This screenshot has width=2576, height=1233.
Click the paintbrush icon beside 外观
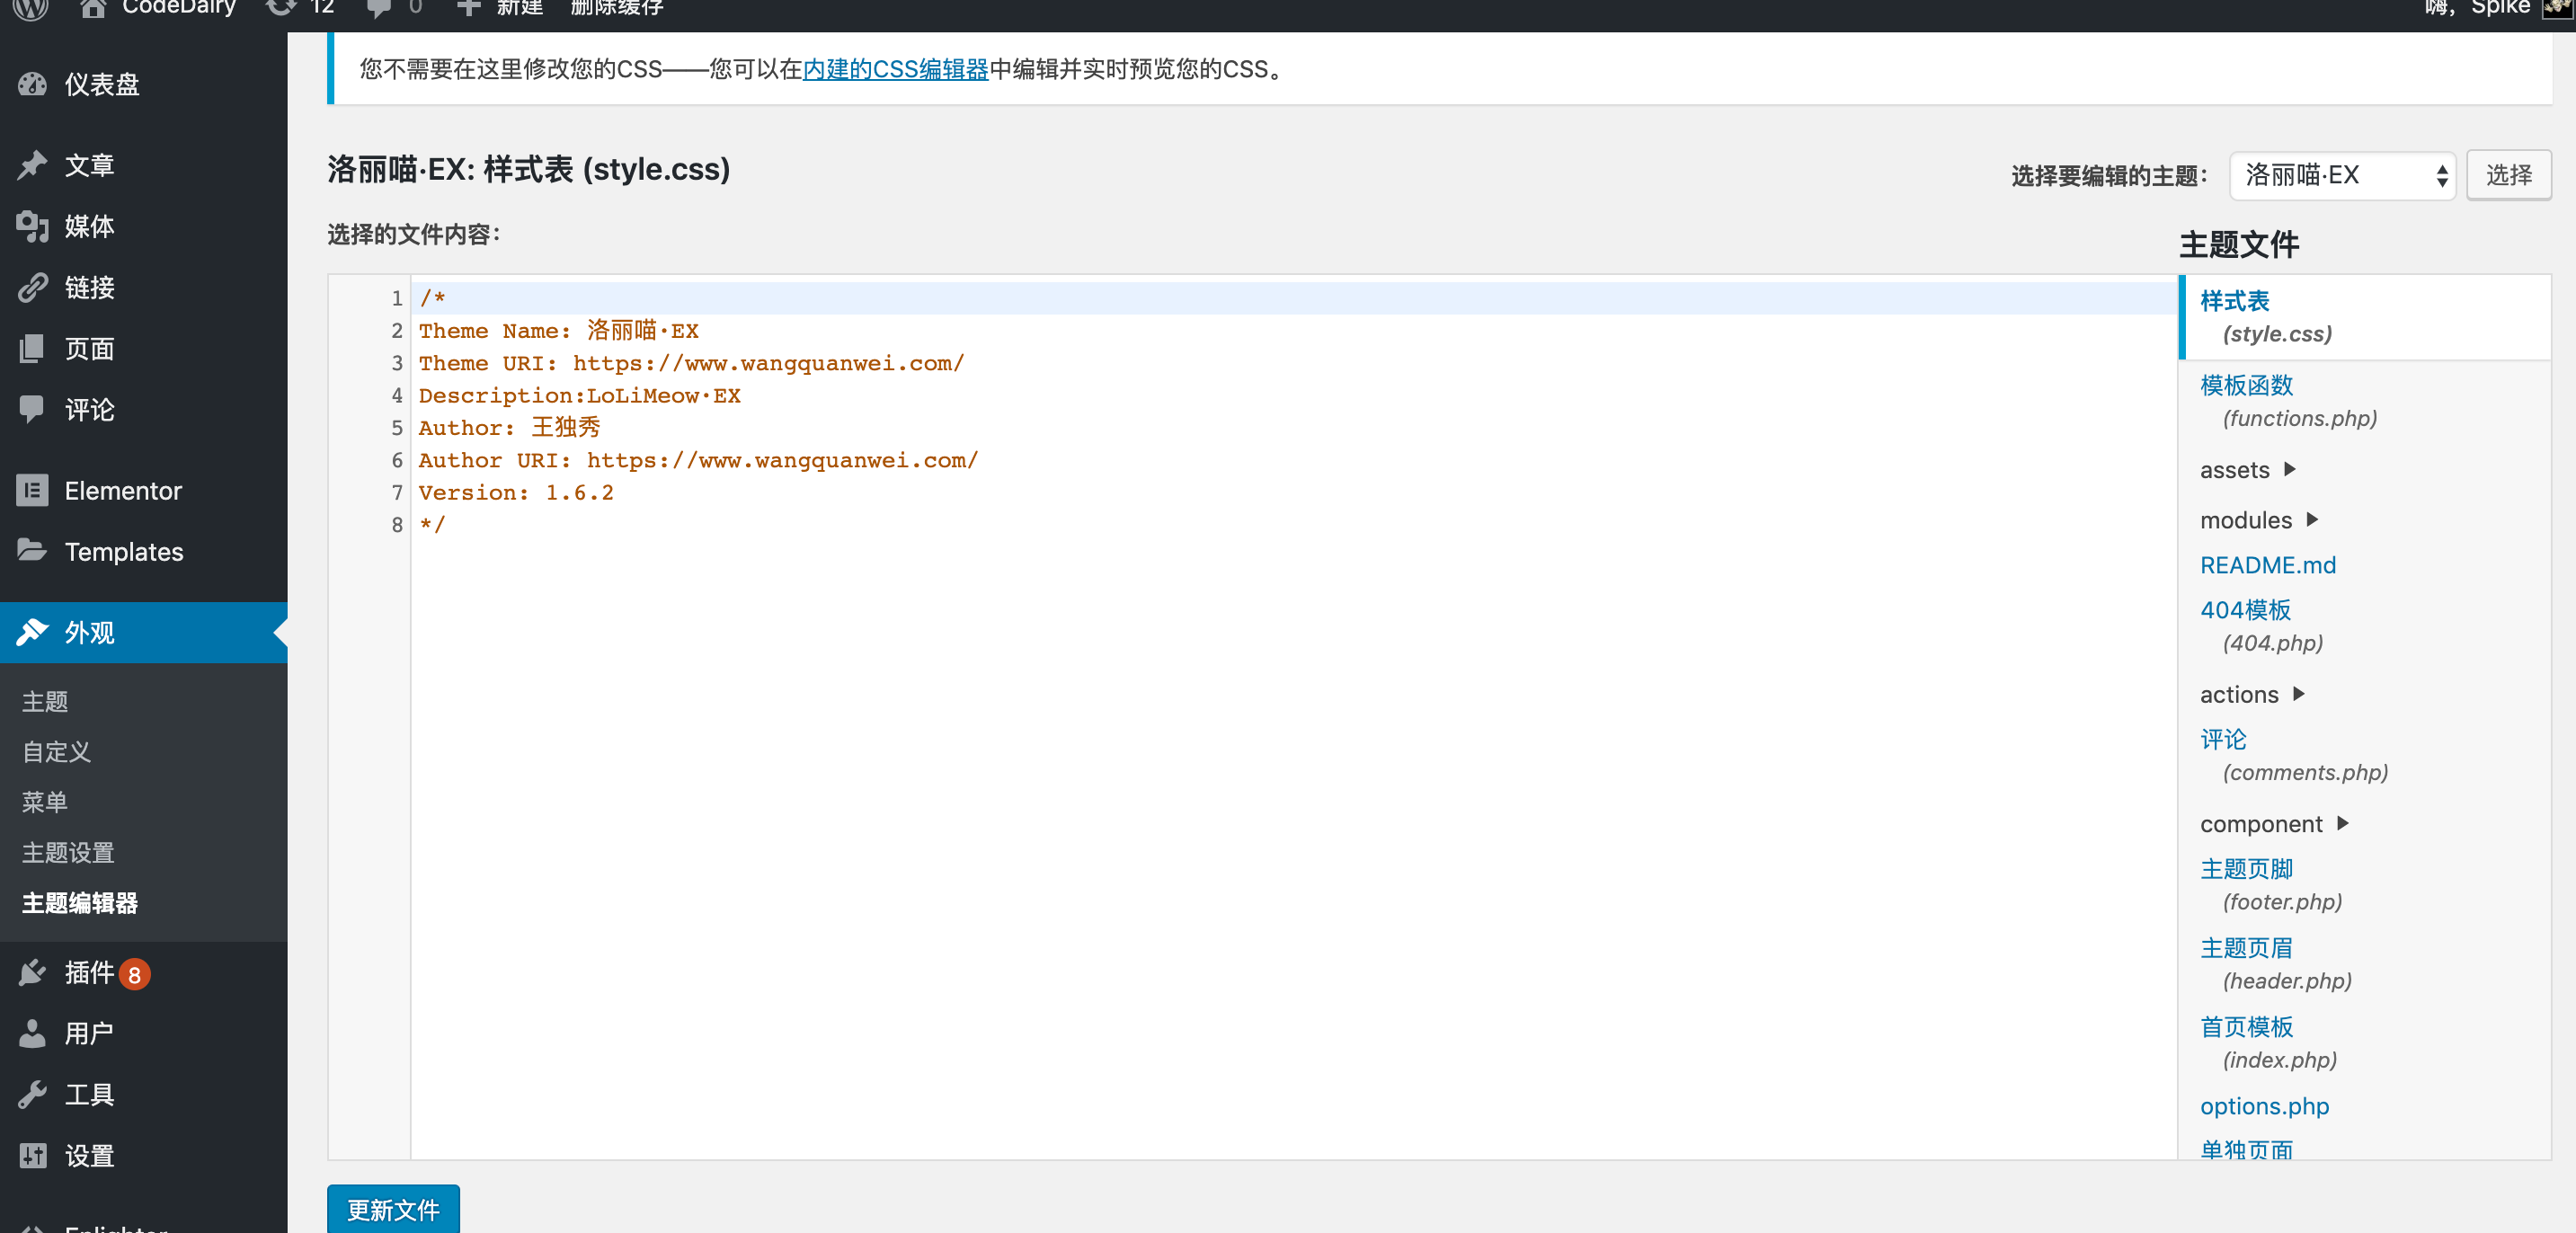click(32, 632)
